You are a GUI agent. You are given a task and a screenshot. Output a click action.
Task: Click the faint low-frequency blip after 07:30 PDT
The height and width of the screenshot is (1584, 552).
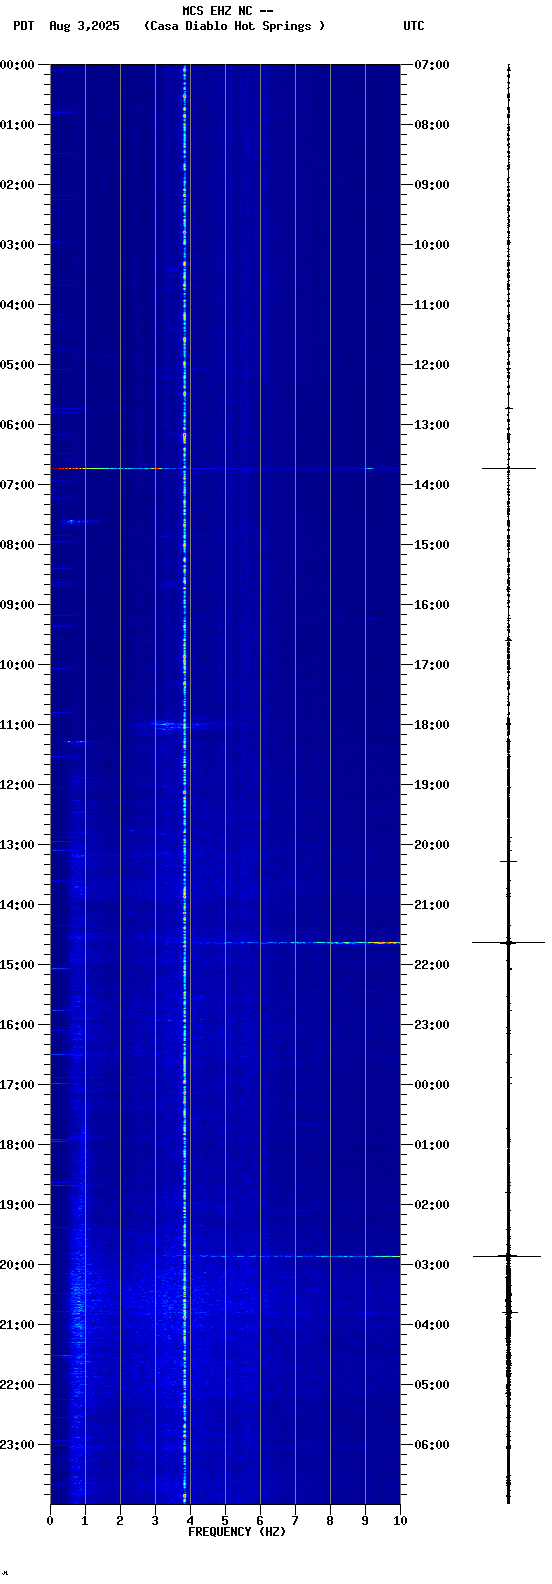78,521
